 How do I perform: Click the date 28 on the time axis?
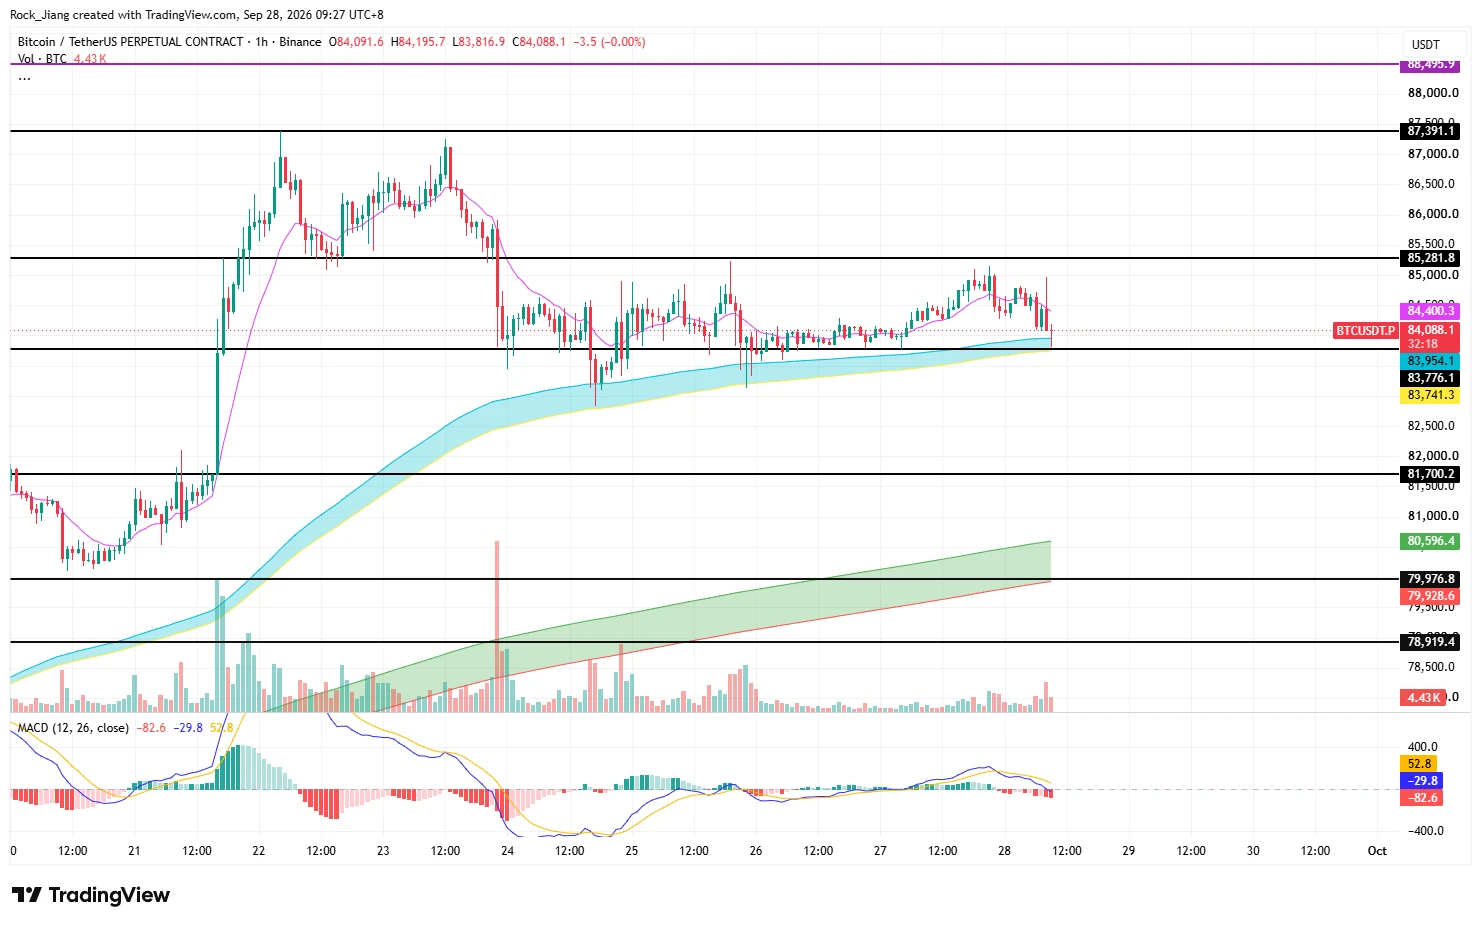pos(1004,851)
